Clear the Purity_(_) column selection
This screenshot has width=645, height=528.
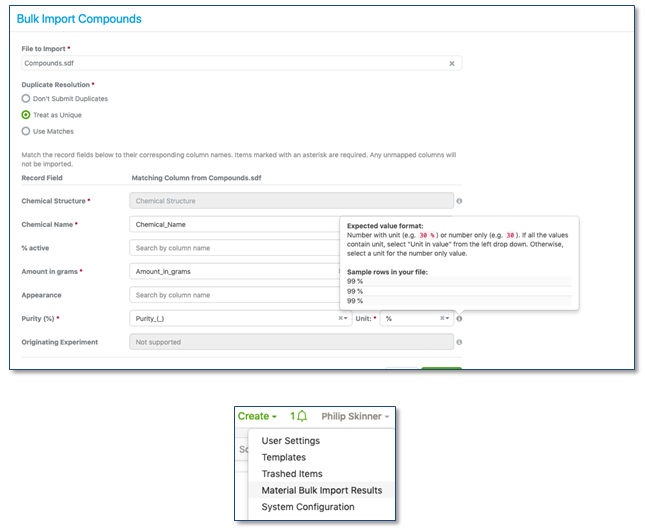[x=340, y=319]
